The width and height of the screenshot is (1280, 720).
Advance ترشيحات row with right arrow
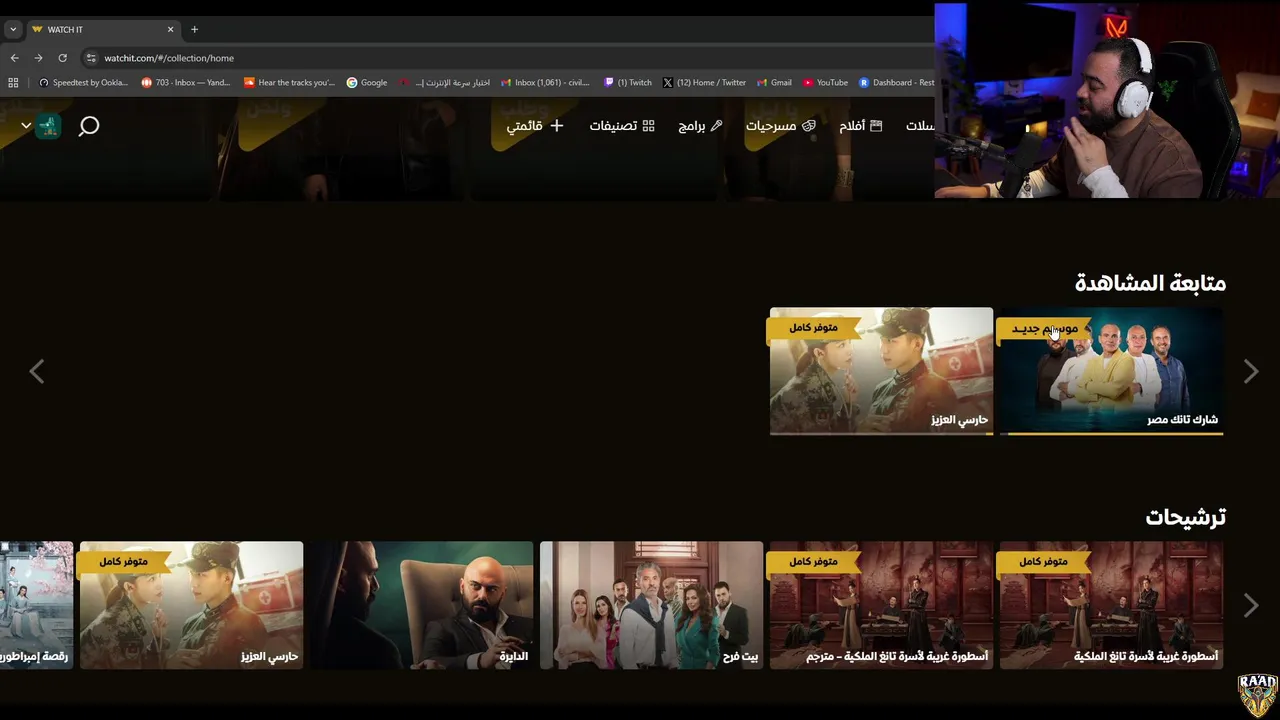pyautogui.click(x=1251, y=605)
